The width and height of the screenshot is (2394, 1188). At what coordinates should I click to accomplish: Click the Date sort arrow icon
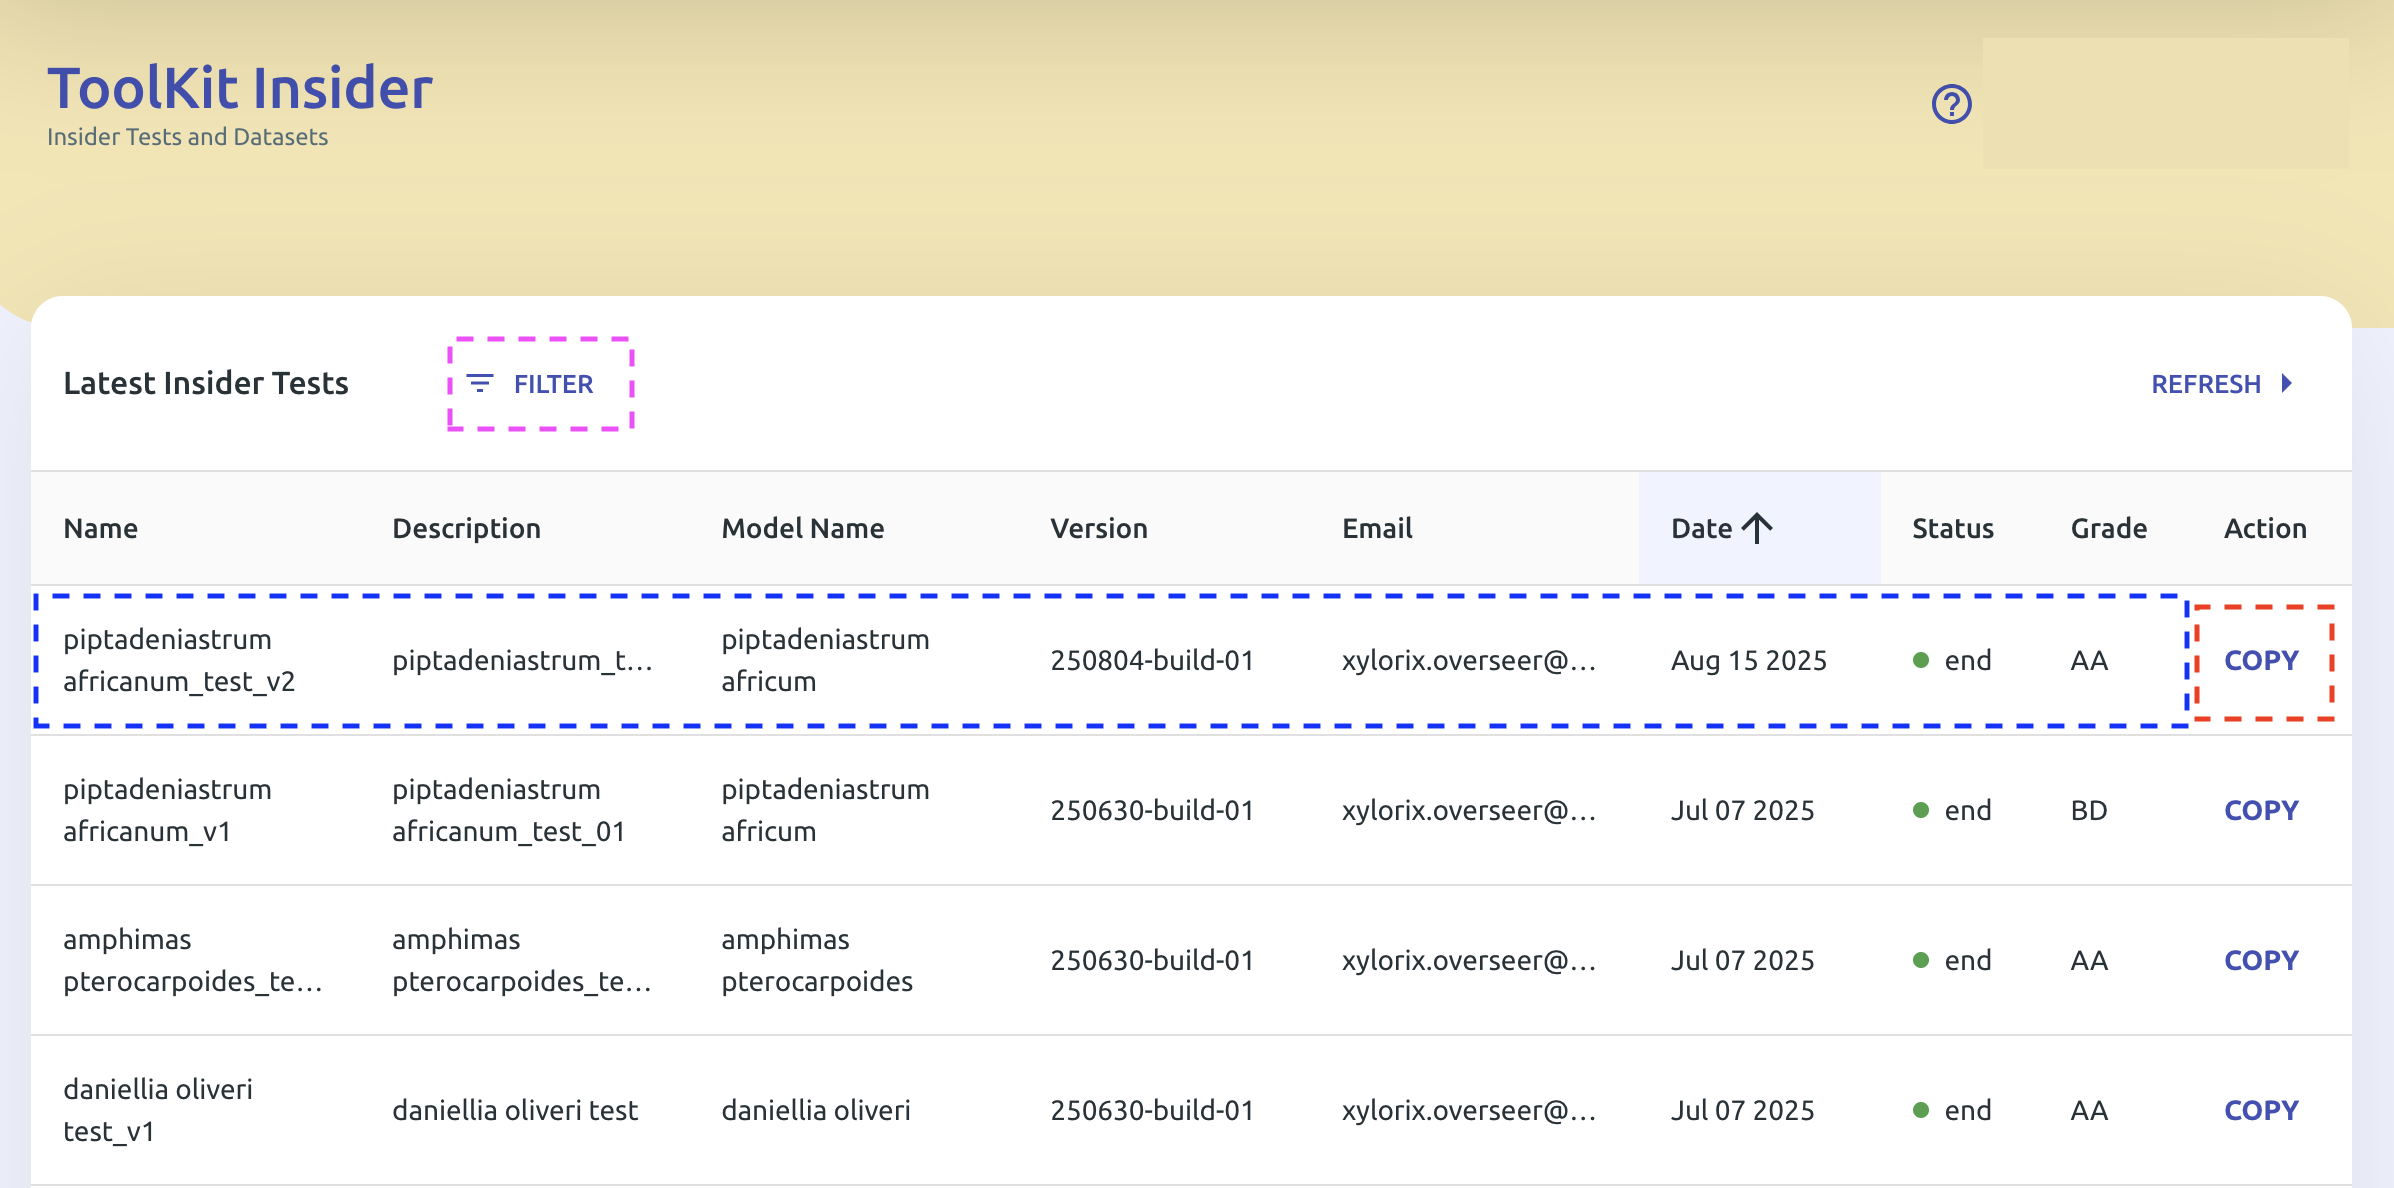[x=1757, y=528]
